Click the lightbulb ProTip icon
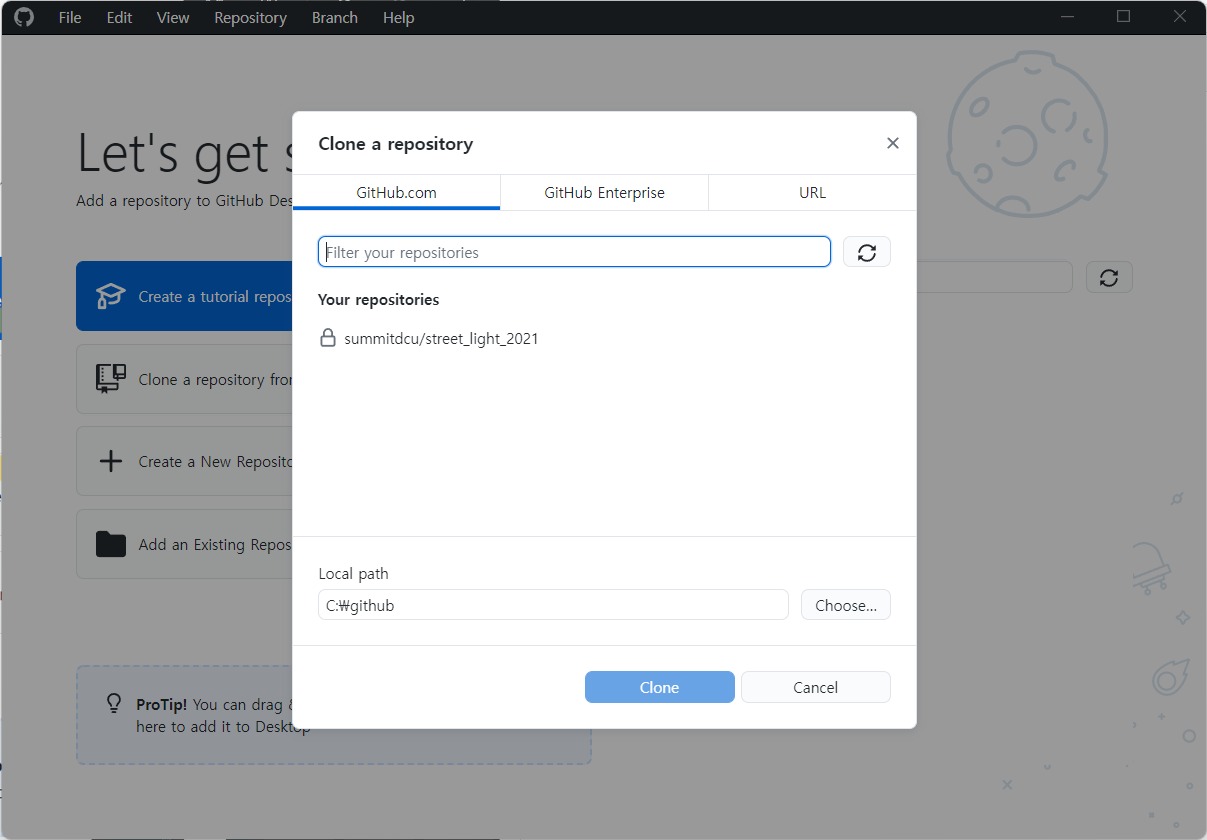The height and width of the screenshot is (840, 1207). [115, 703]
